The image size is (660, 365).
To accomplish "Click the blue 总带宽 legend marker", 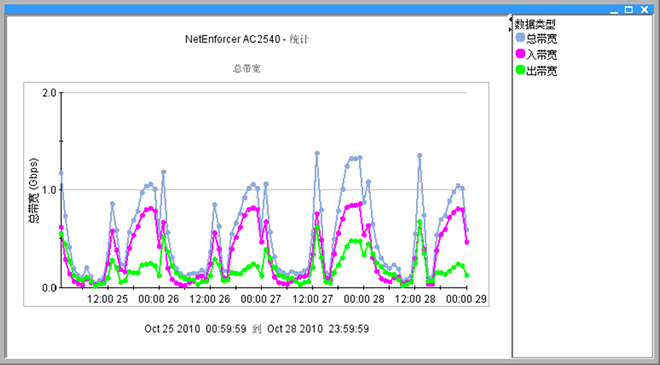I will pos(520,38).
